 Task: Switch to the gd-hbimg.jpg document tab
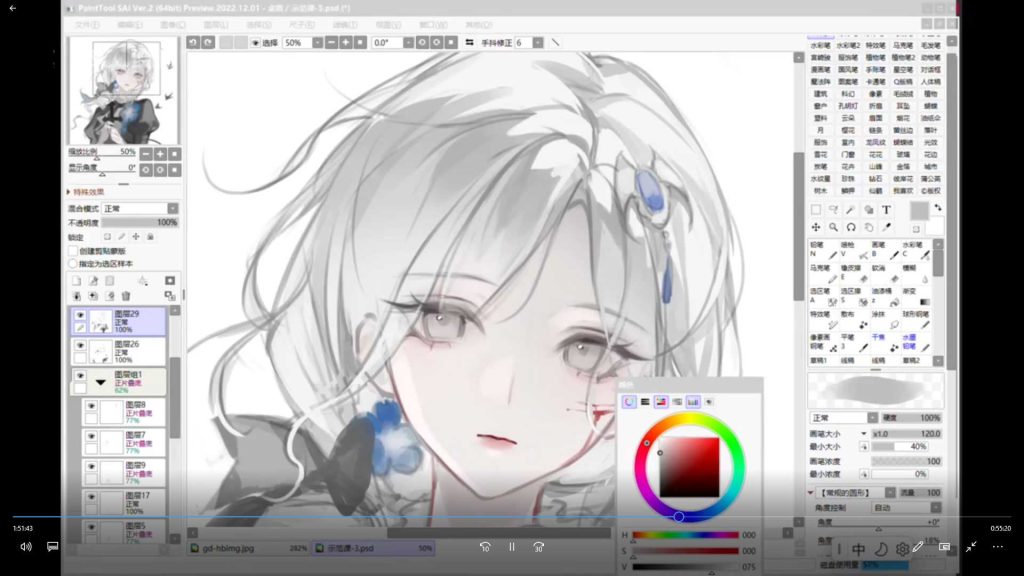(248, 548)
